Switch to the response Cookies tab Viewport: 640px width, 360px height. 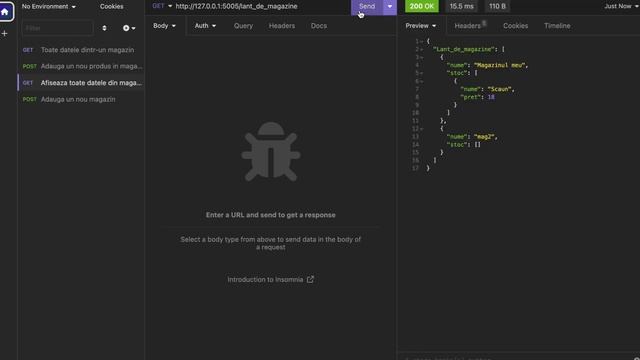(516, 26)
